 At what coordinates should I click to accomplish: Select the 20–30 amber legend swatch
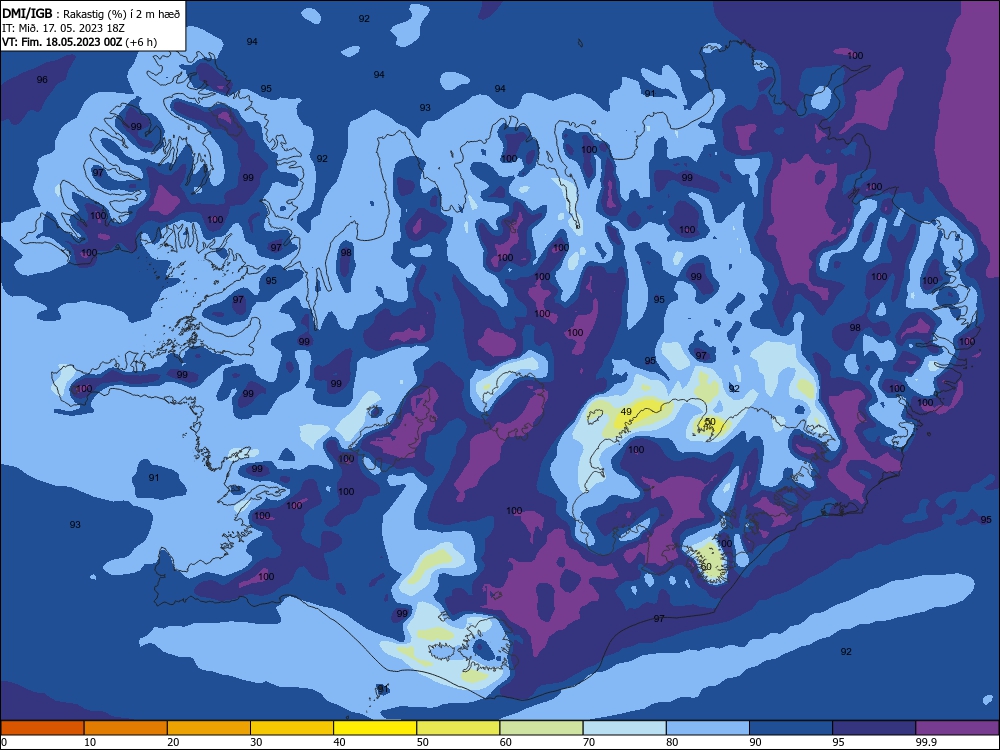(x=209, y=728)
